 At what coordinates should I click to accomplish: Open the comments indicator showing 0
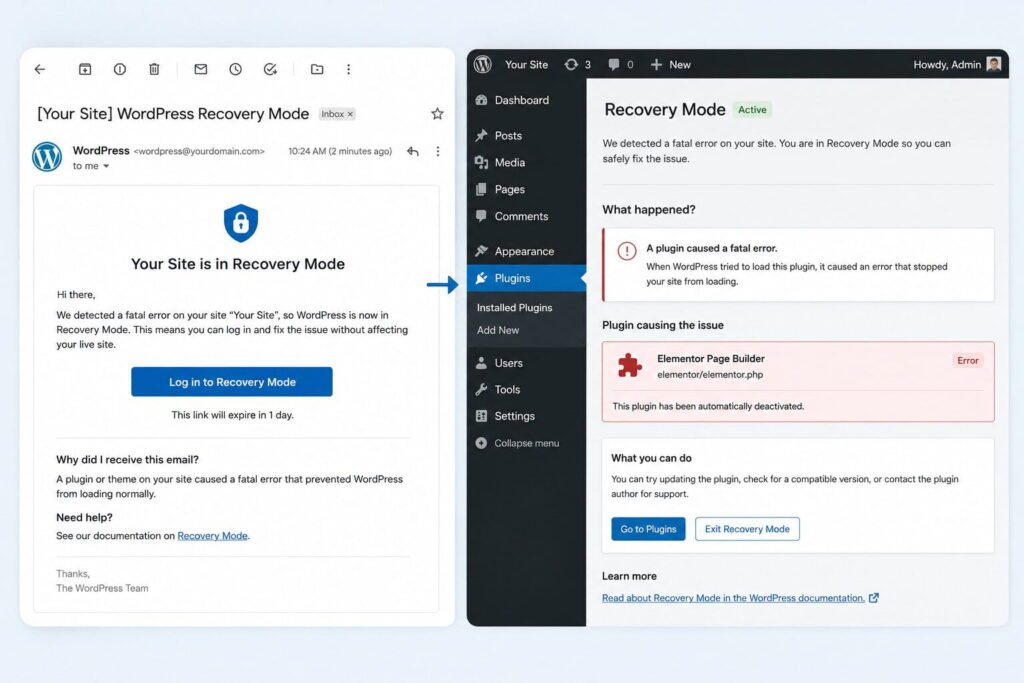(621, 65)
